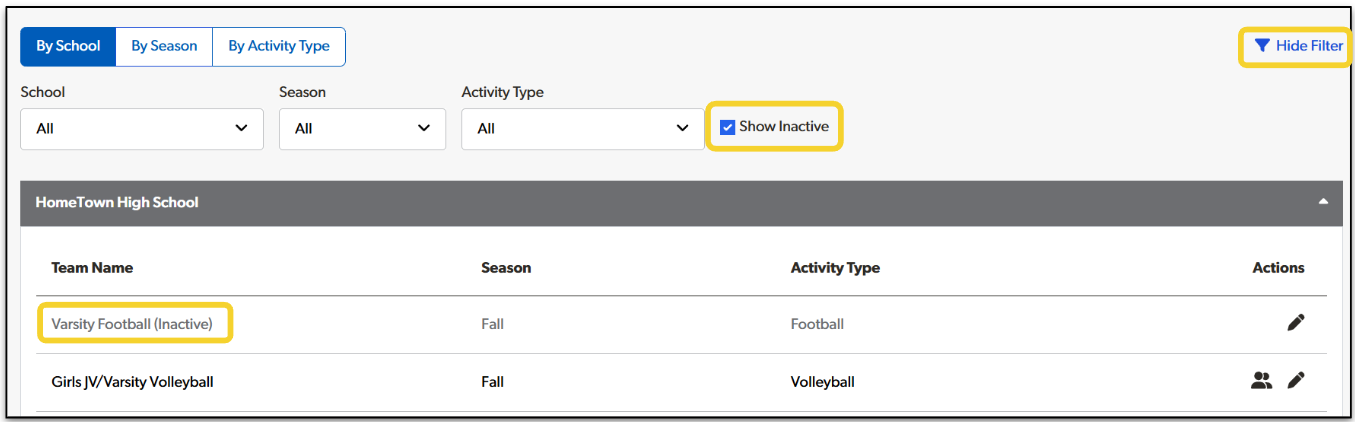Click the Hide Filter link
The width and height of the screenshot is (1355, 422).
tap(1309, 46)
